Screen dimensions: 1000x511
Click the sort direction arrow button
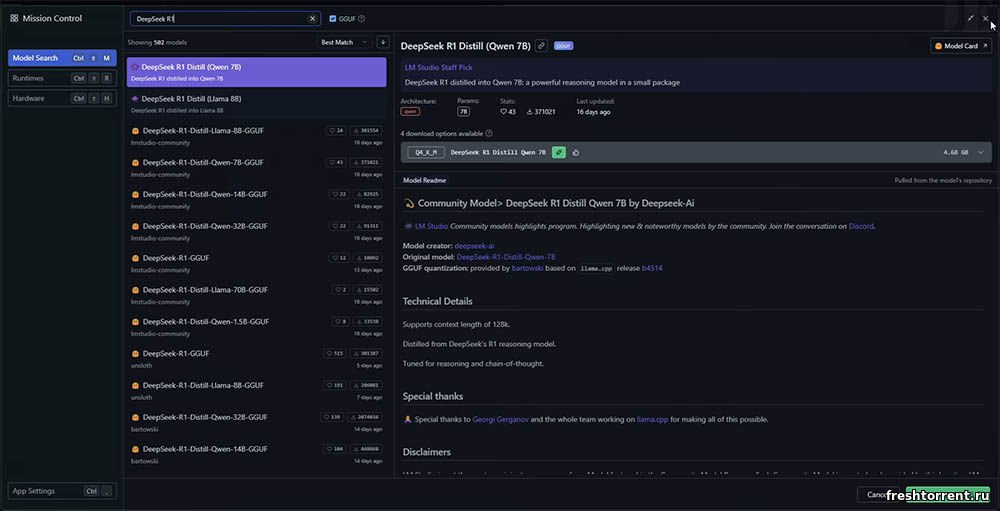click(383, 42)
